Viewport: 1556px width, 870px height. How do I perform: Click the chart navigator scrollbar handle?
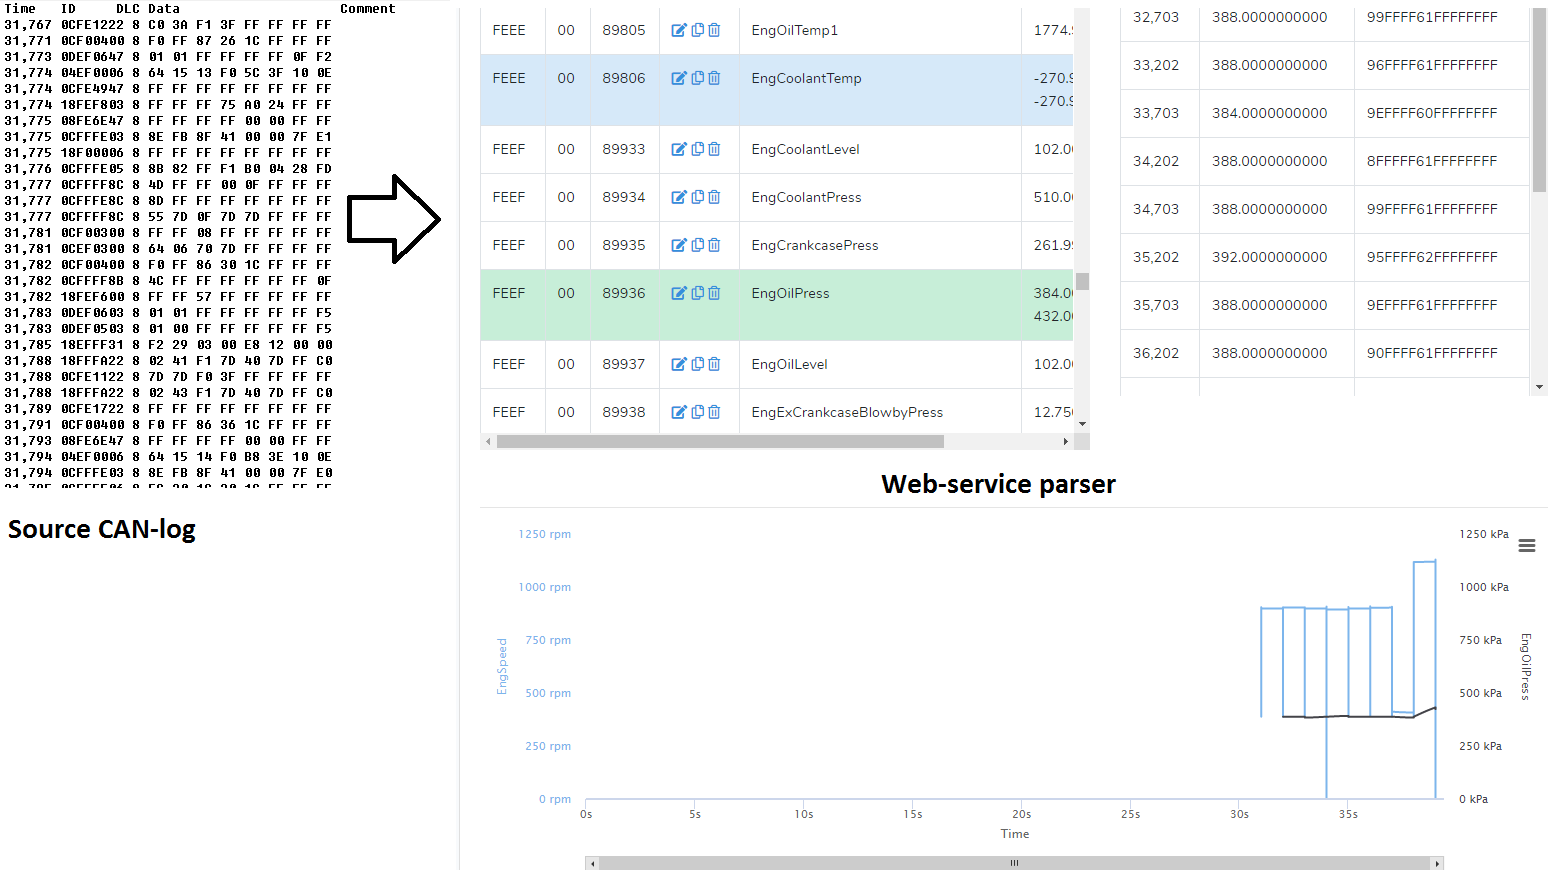1014,863
